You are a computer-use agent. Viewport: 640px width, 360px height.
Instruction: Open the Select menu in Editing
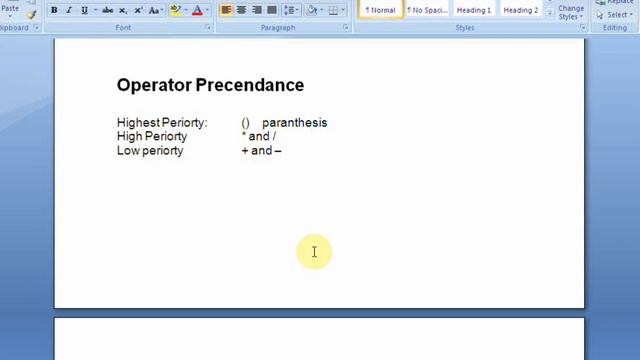(x=614, y=15)
